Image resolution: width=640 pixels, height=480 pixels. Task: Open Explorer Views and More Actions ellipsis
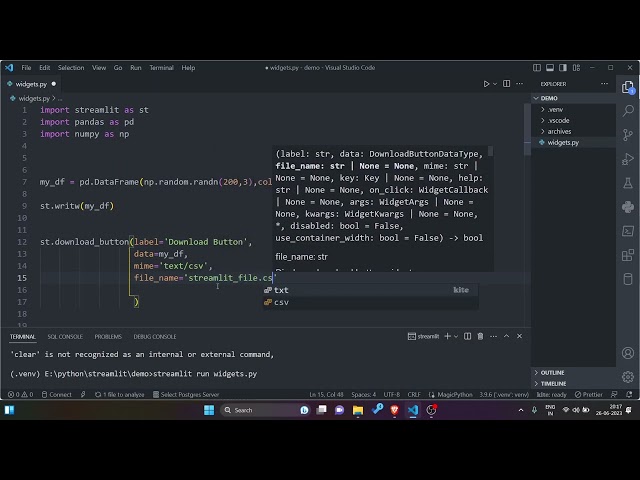coord(604,84)
